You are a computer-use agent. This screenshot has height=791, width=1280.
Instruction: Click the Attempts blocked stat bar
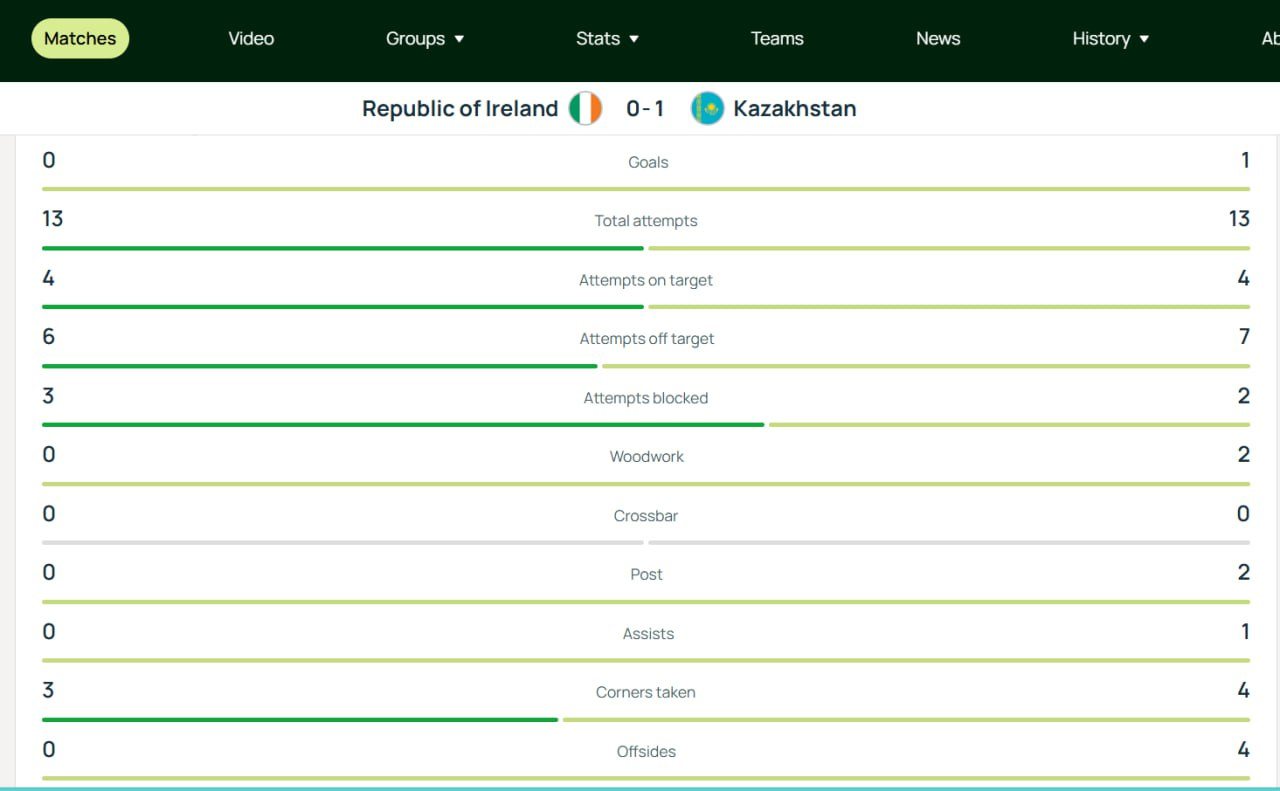(645, 425)
